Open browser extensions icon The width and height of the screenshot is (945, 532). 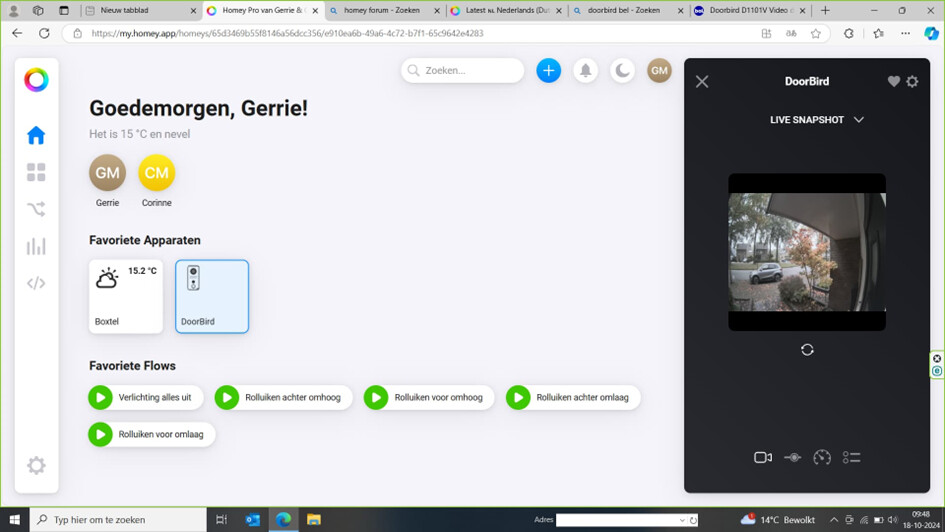pyautogui.click(x=849, y=34)
